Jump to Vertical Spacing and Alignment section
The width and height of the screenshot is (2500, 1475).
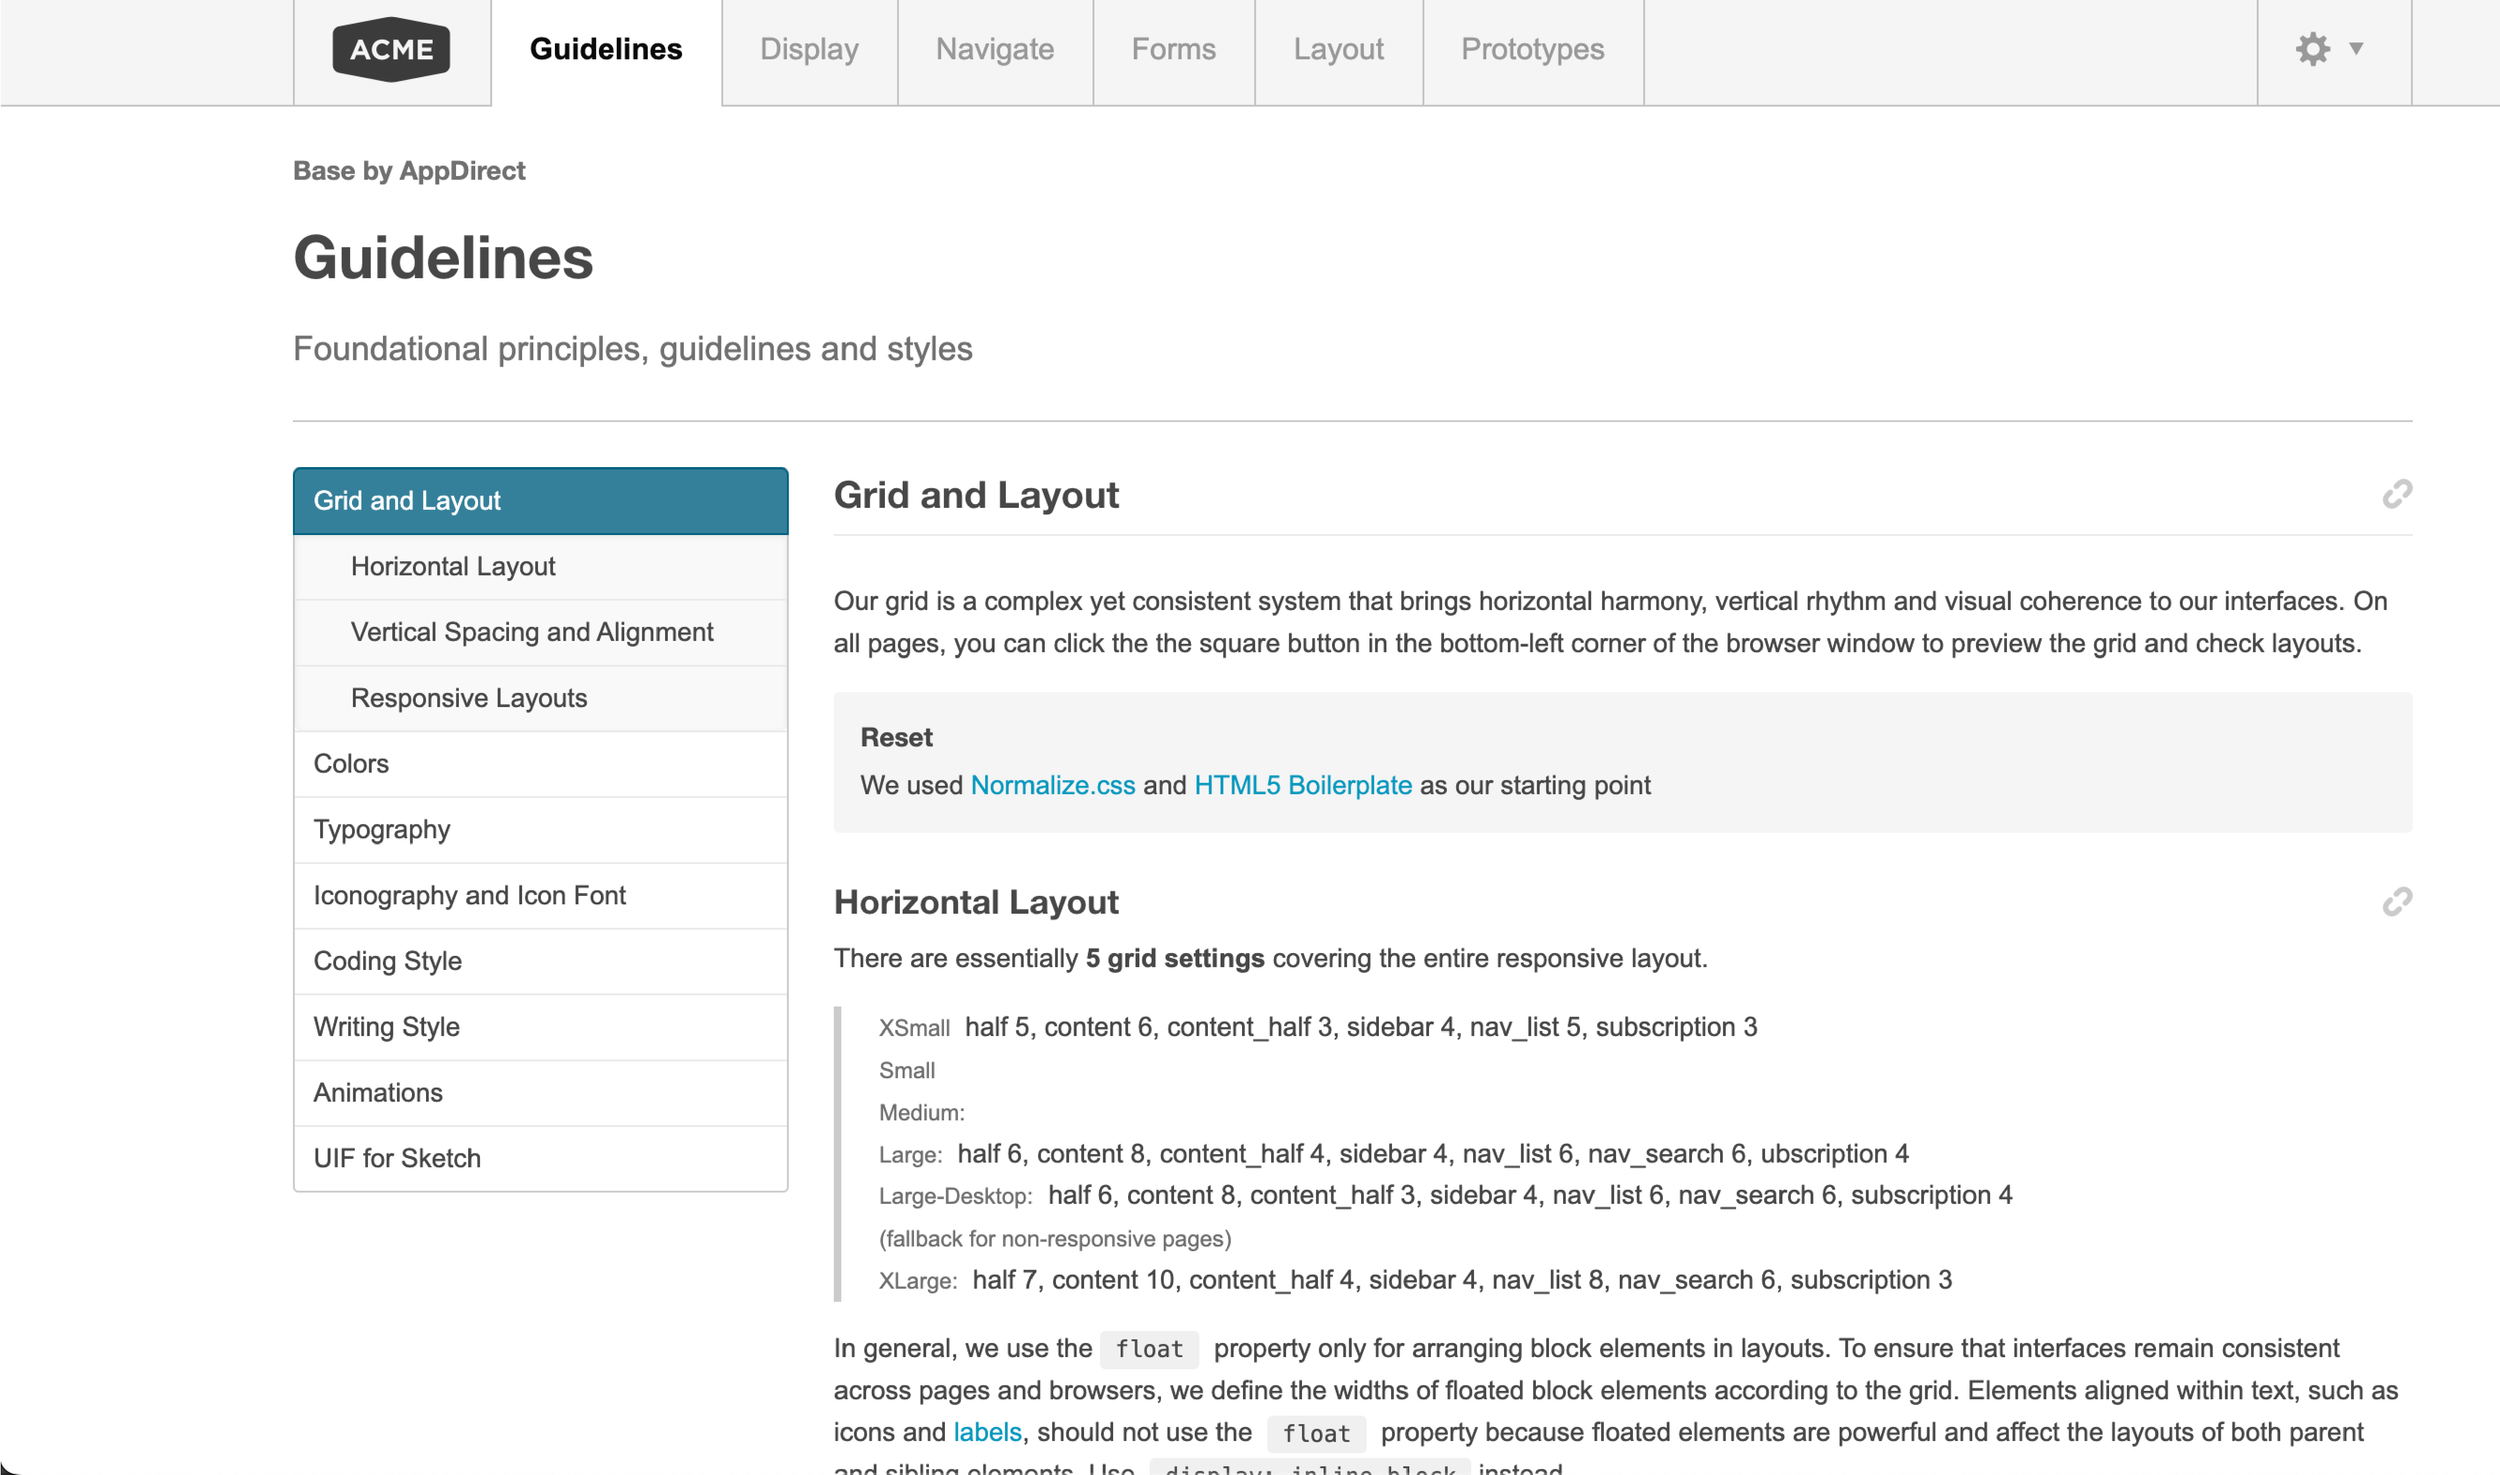click(532, 632)
